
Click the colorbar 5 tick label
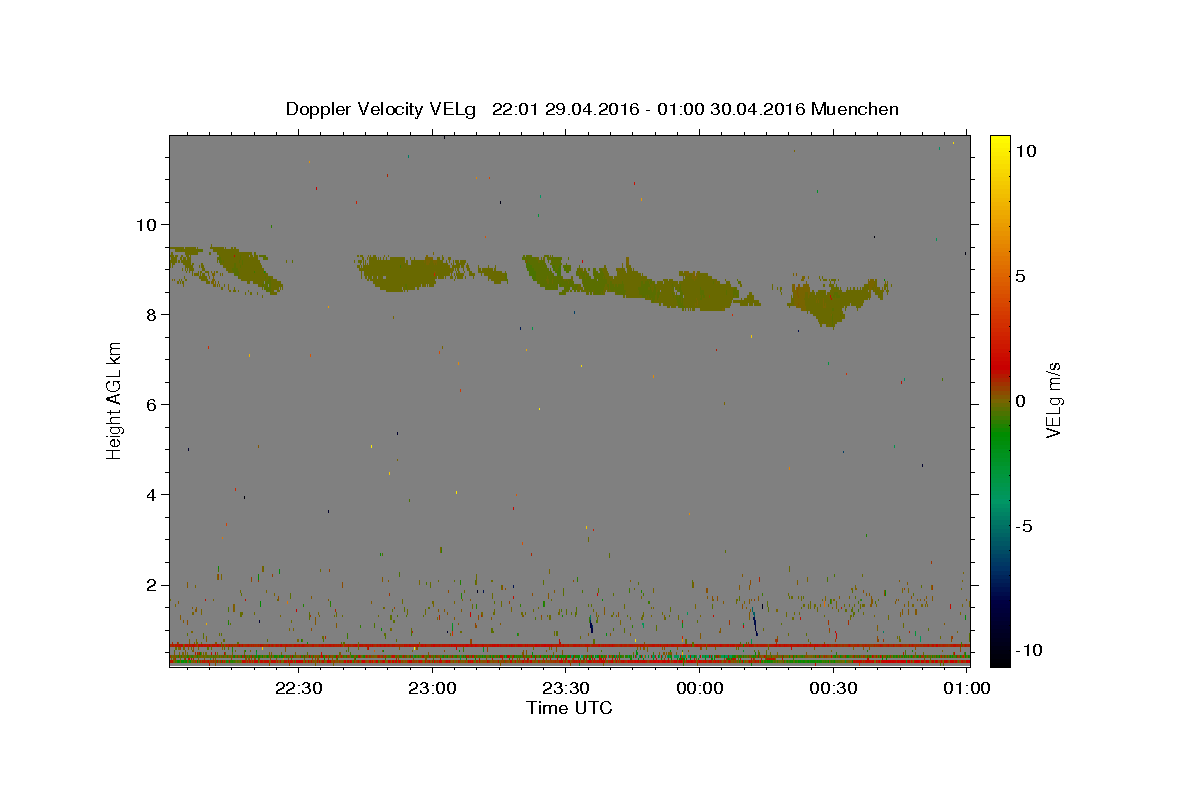pos(1020,276)
